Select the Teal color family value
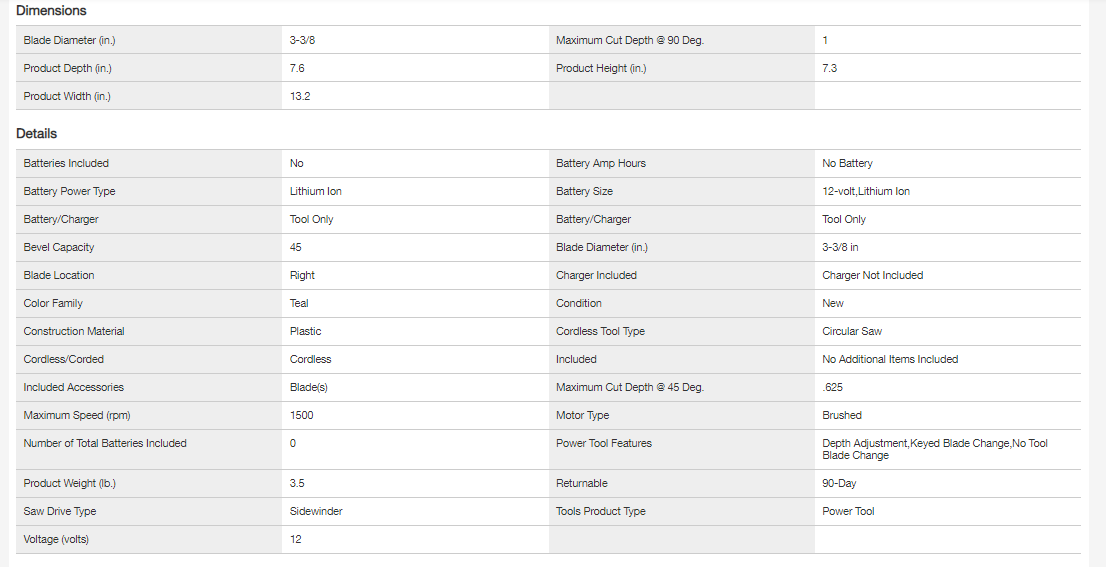The image size is (1106, 567). tap(299, 303)
